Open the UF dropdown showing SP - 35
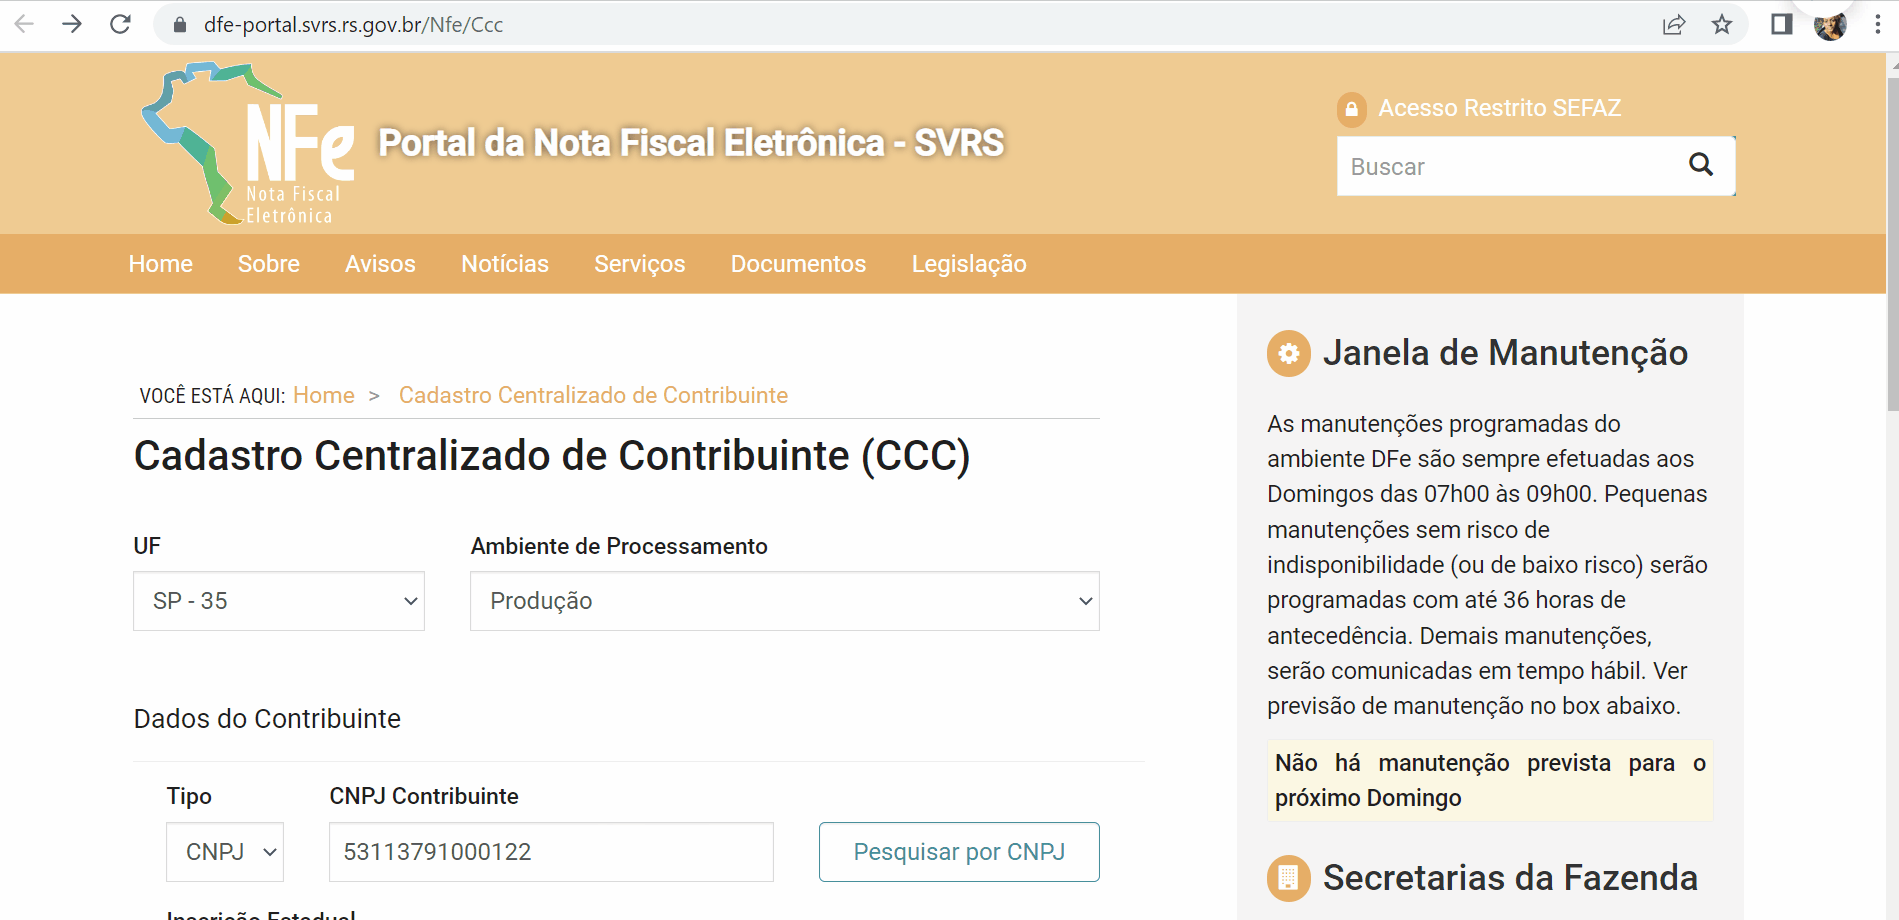Screen dimensions: 1899x920 [278, 601]
